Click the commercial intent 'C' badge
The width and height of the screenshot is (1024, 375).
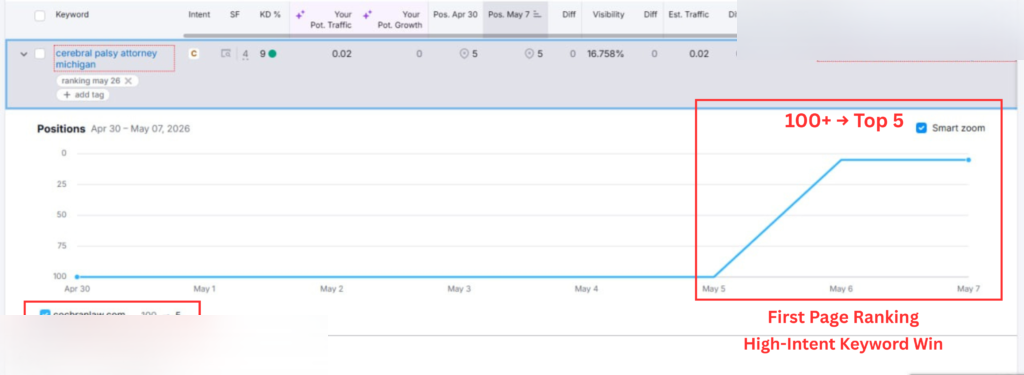194,54
